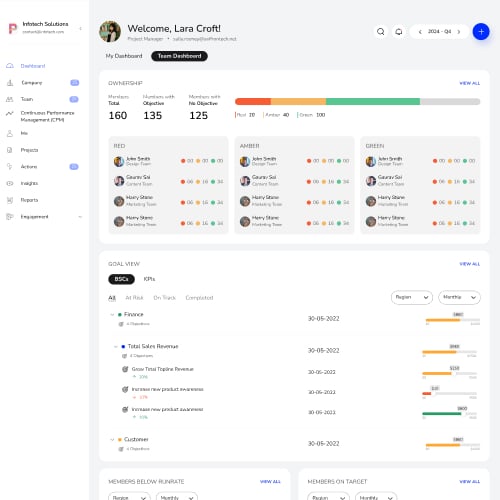Screen dimensions: 500x500
Task: Click the Insights eye icon
Action: [x=10, y=183]
